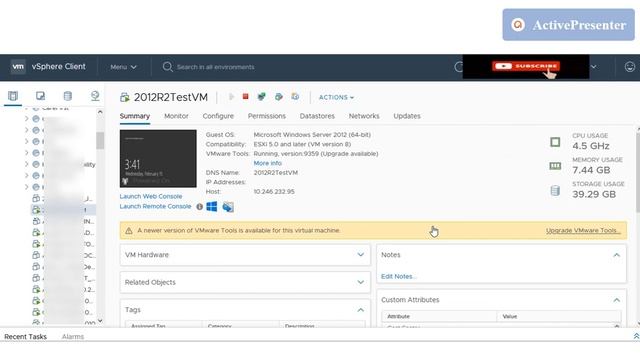This screenshot has height=360, width=640.
Task: Expand the Recent Tasks pane with double chevron
Action: coord(636,336)
